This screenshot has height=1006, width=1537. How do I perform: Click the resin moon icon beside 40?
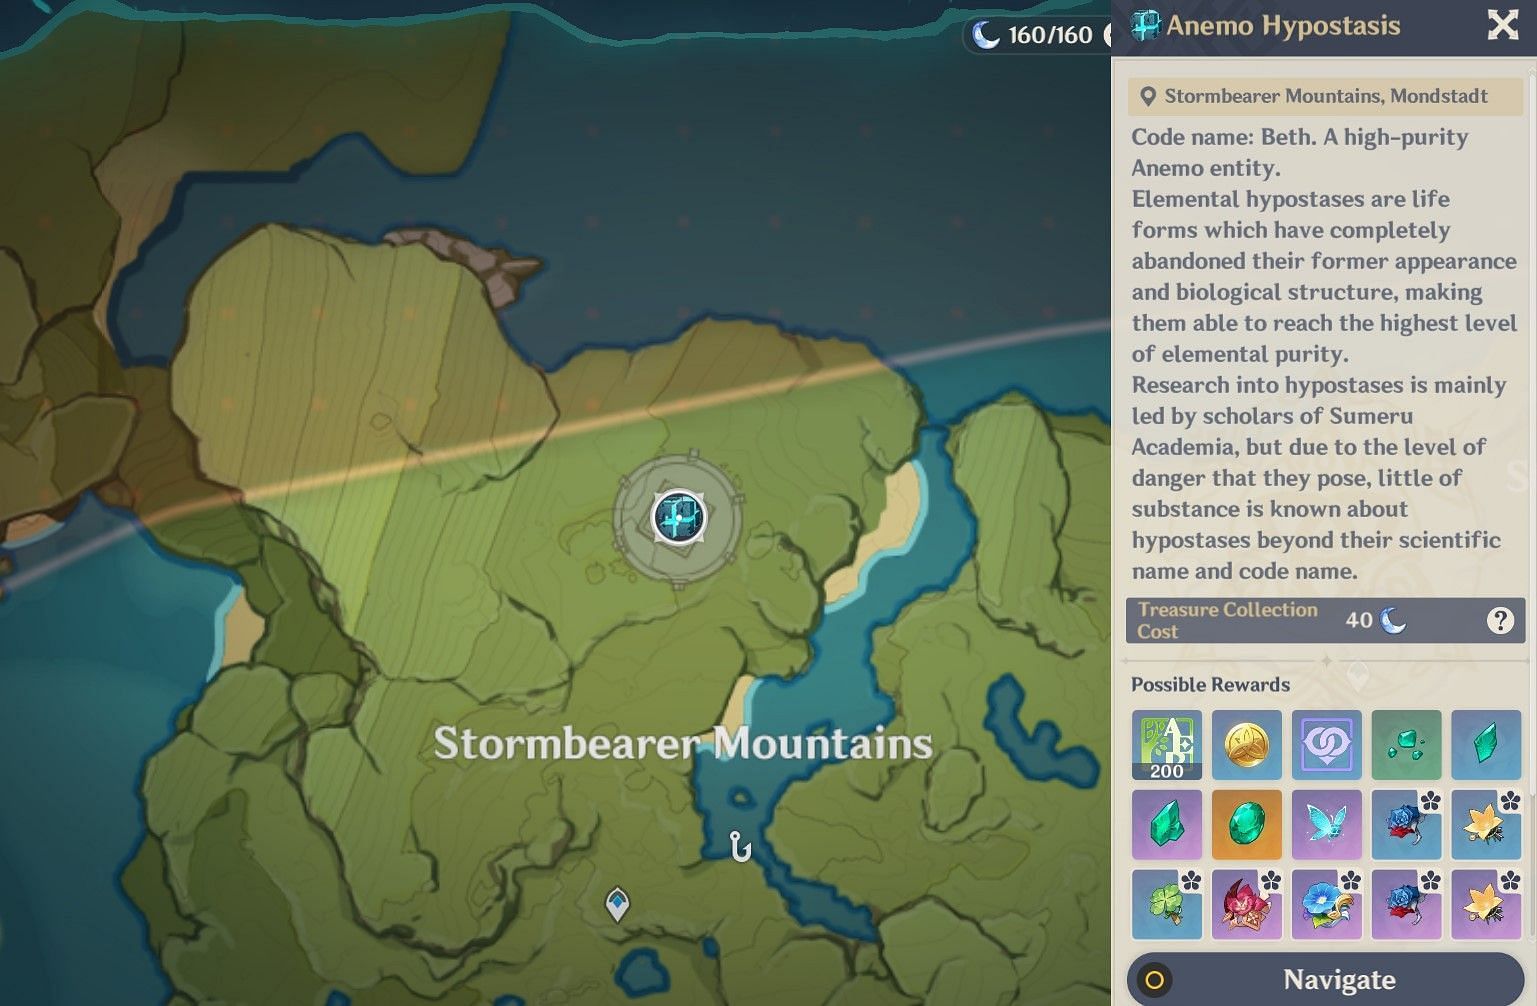pos(1393,620)
